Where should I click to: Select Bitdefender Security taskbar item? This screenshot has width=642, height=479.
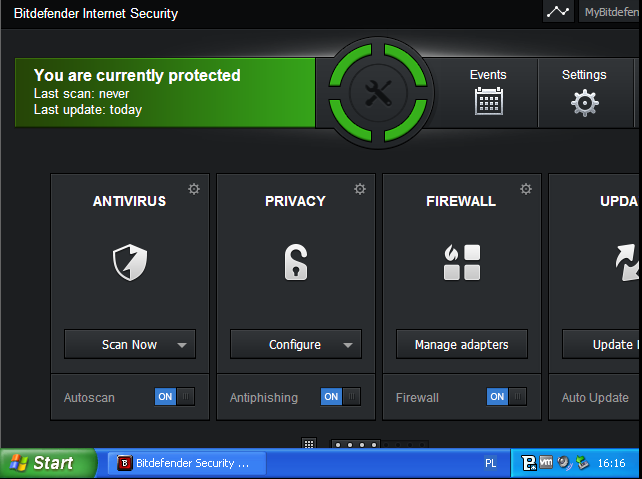coord(186,463)
